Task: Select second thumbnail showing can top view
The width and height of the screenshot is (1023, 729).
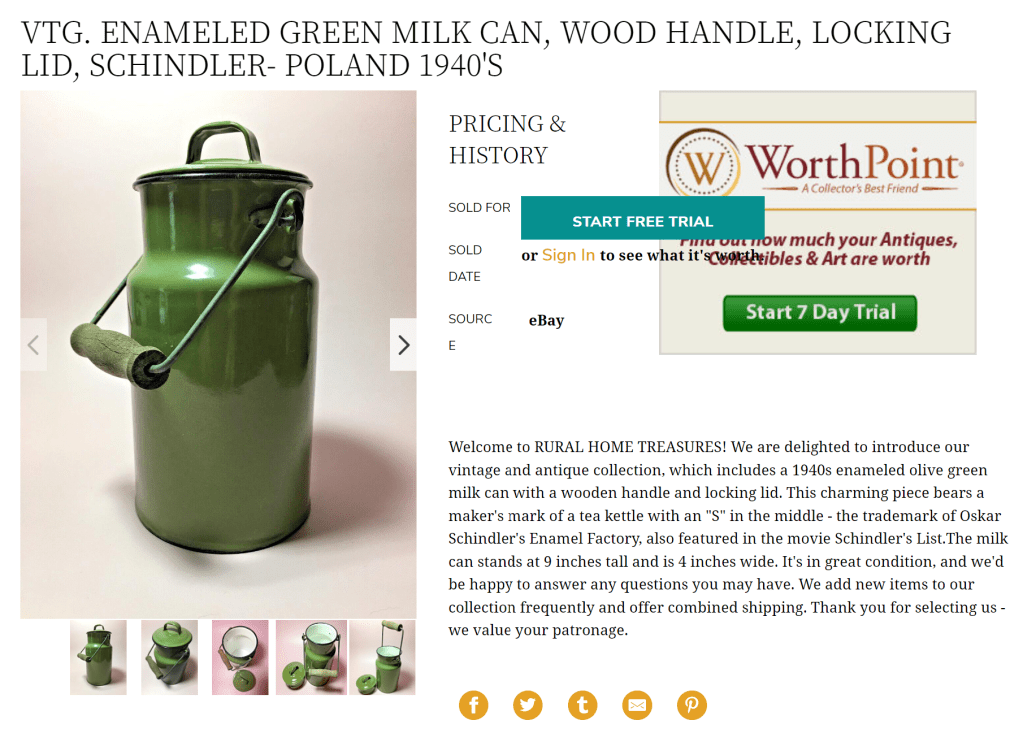Action: pyautogui.click(x=169, y=657)
